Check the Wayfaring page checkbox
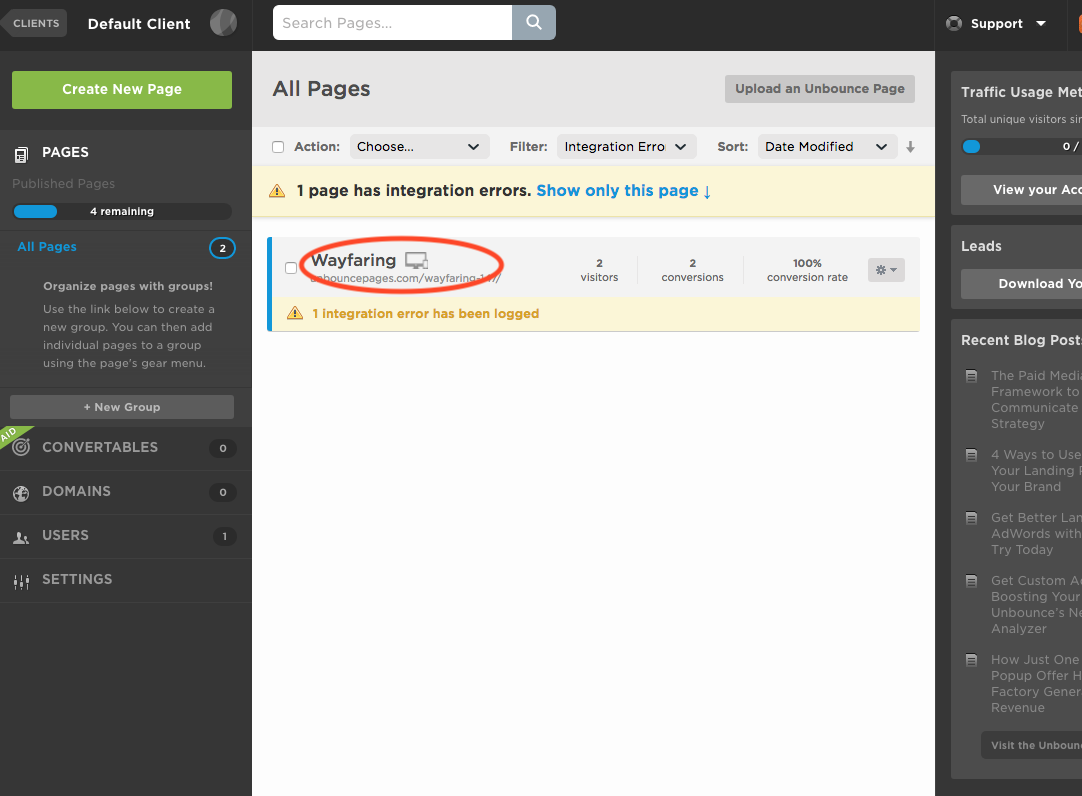Image resolution: width=1082 pixels, height=796 pixels. coord(291,268)
